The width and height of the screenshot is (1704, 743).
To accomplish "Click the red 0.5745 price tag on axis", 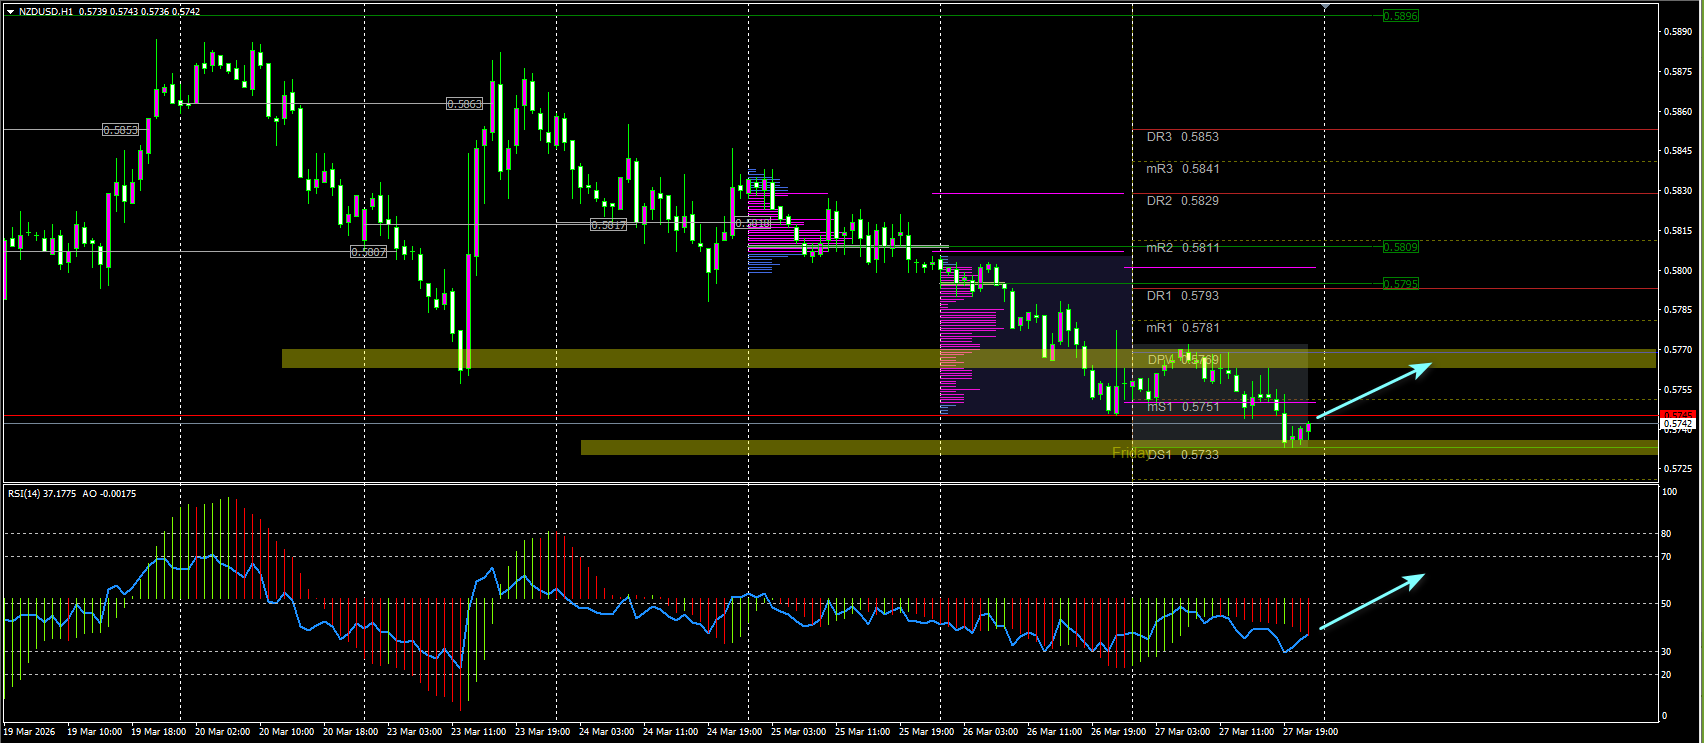I will pyautogui.click(x=1677, y=414).
